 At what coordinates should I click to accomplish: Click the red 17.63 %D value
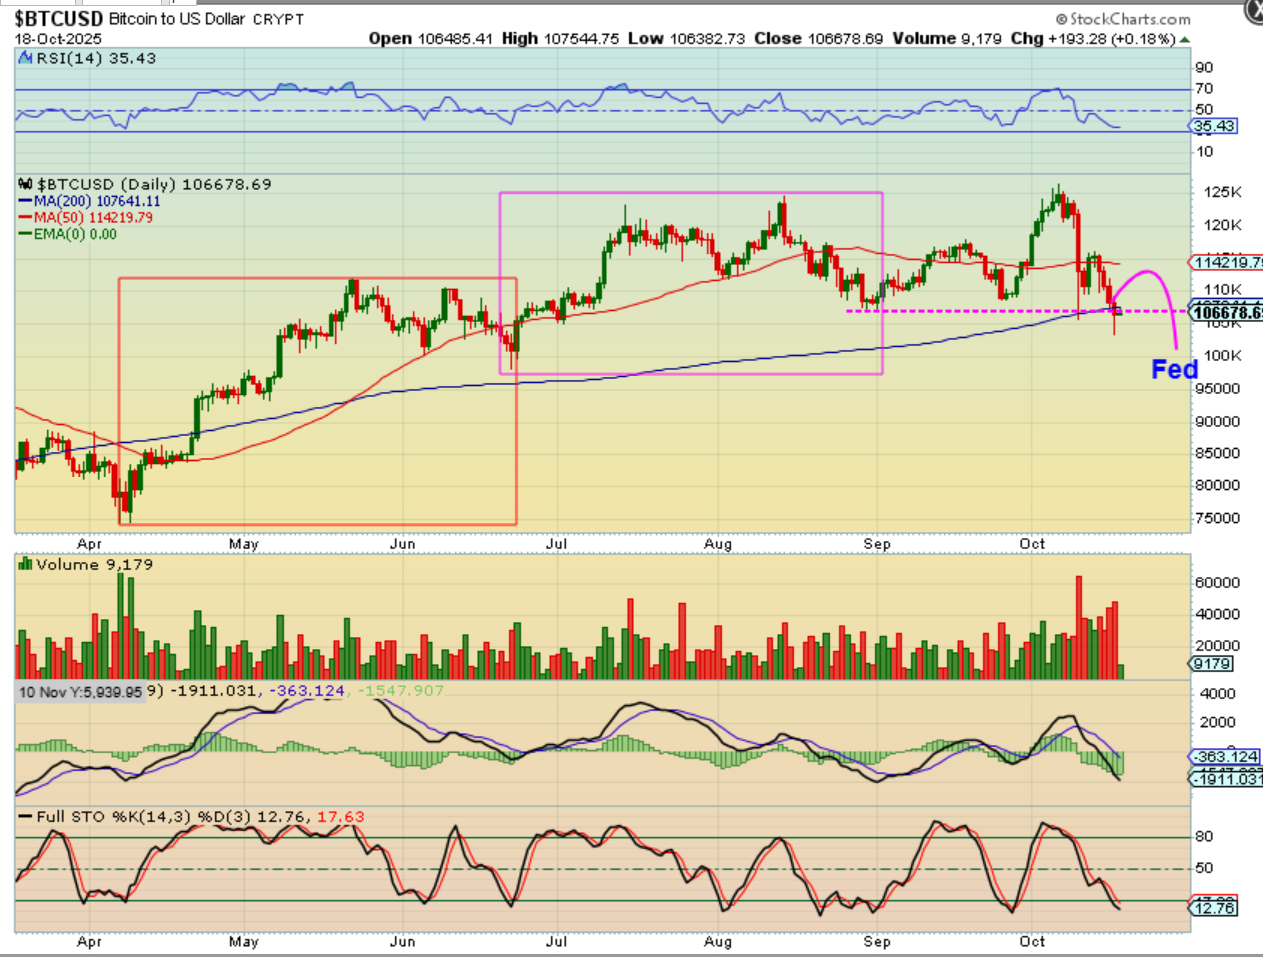(x=341, y=817)
